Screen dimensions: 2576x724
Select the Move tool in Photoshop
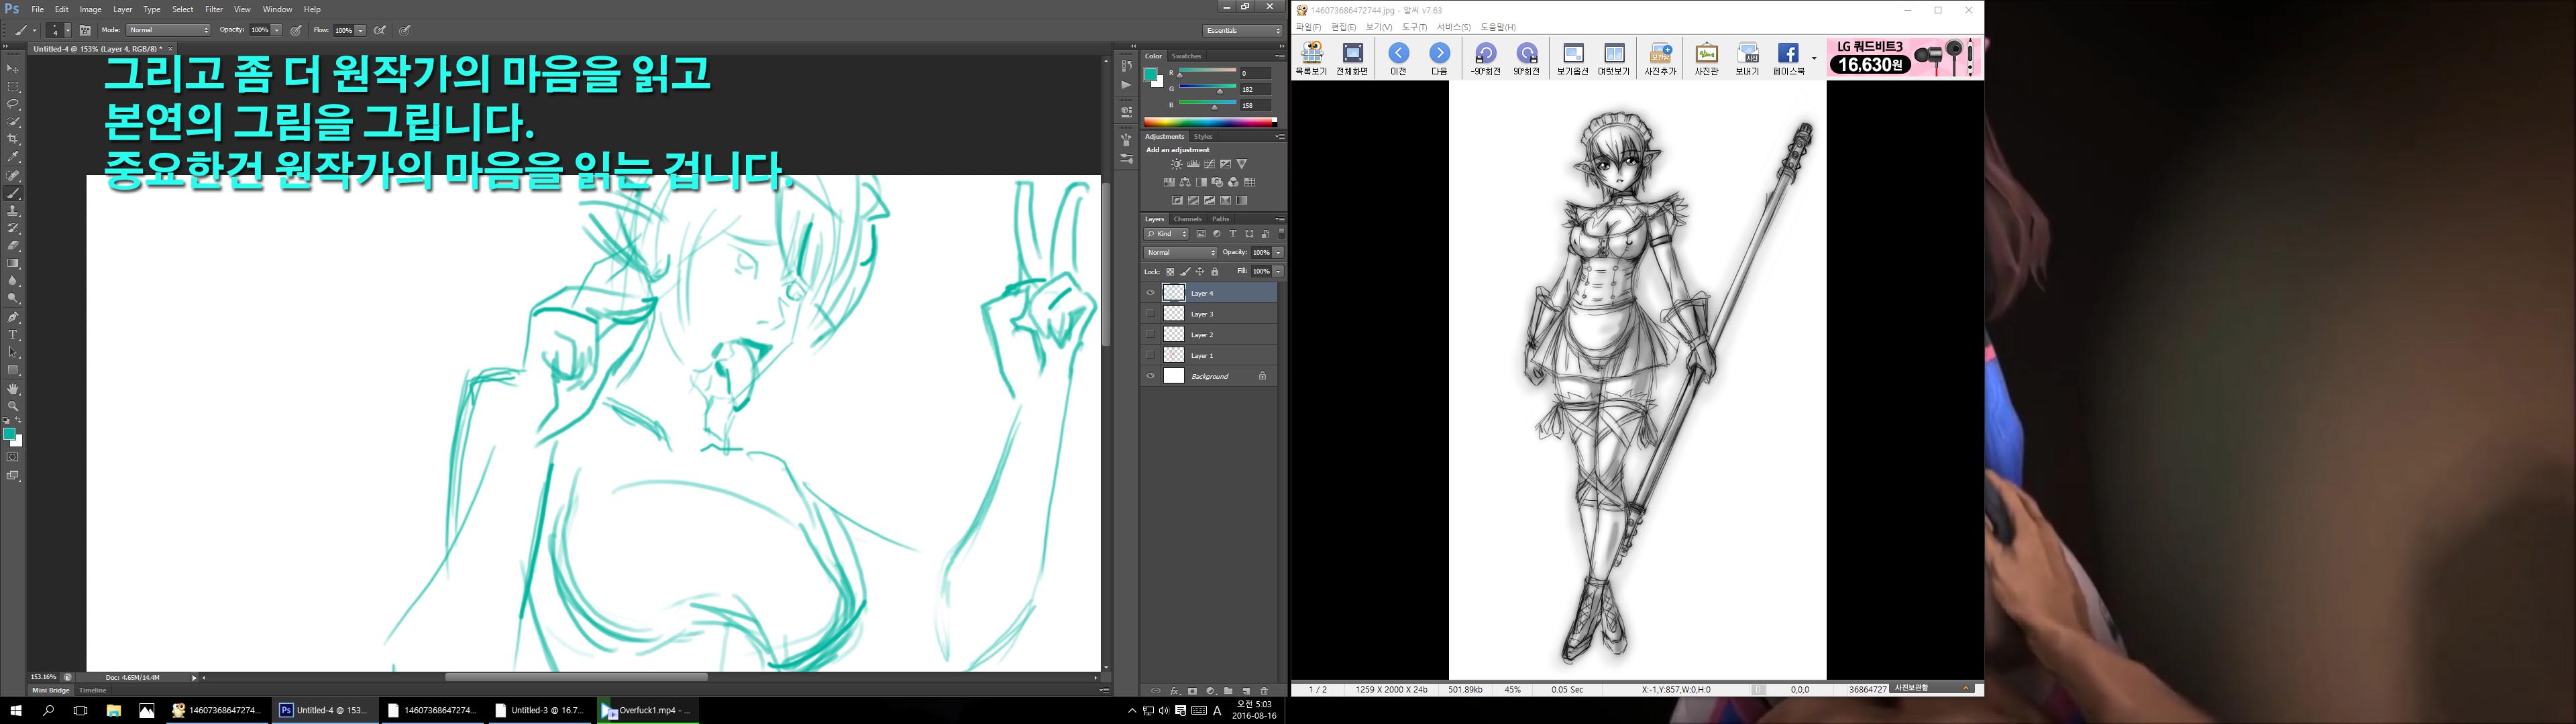[13, 68]
